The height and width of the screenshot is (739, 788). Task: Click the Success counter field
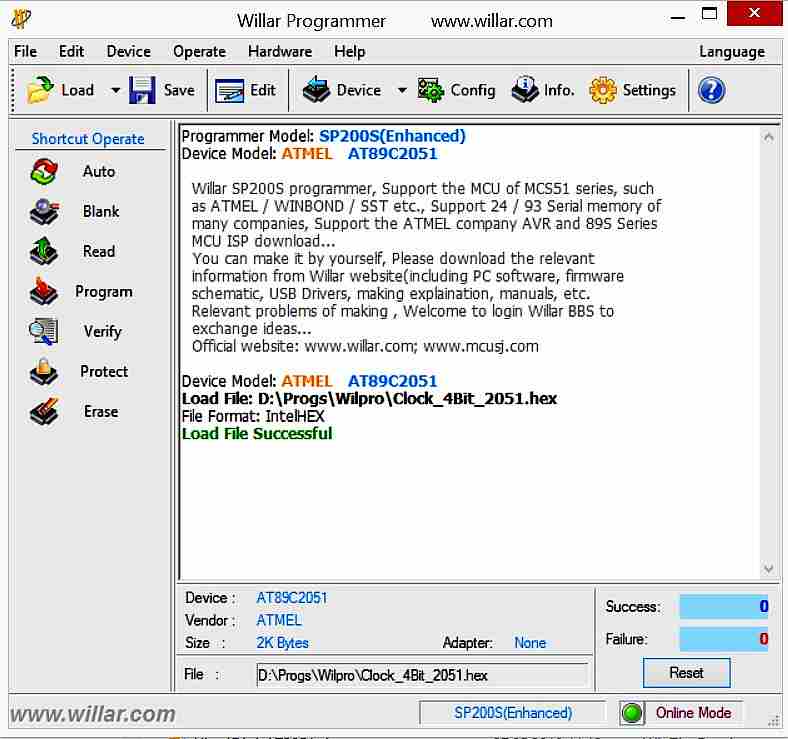pyautogui.click(x=724, y=606)
